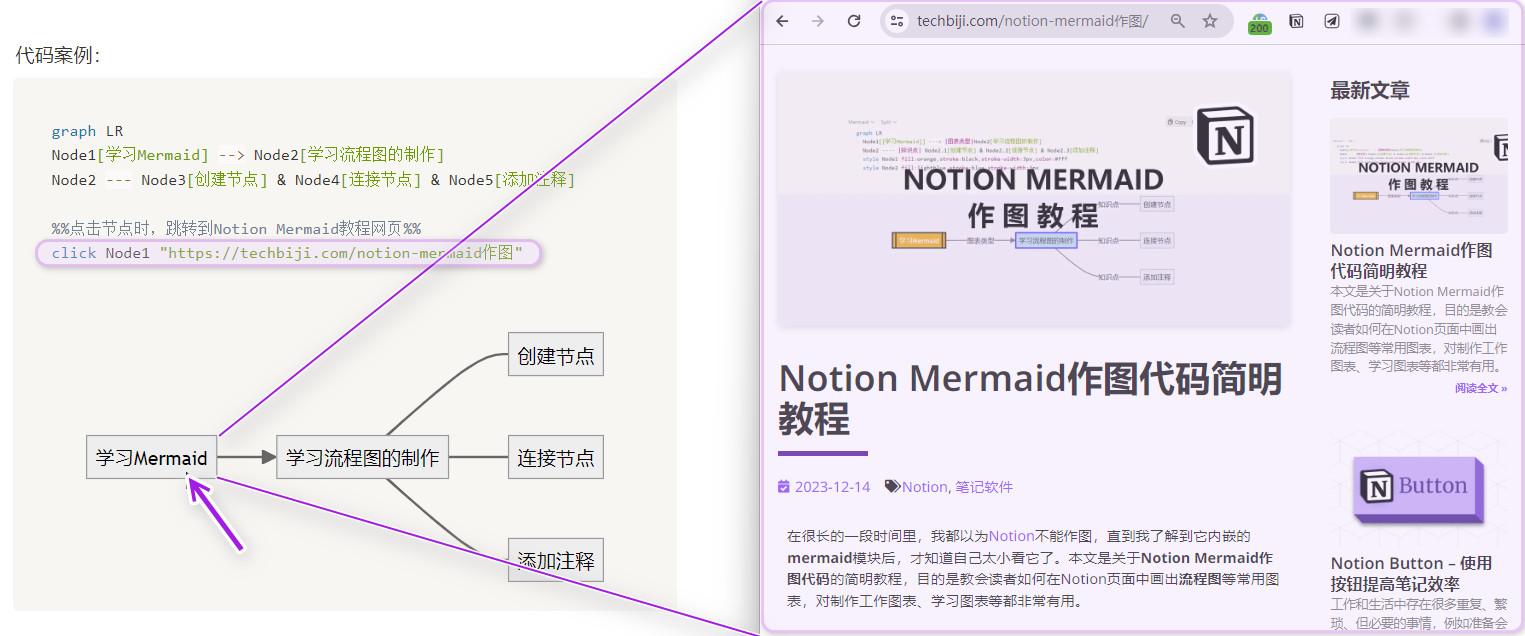
Task: Reload the techbiji.com page
Action: pos(853,20)
